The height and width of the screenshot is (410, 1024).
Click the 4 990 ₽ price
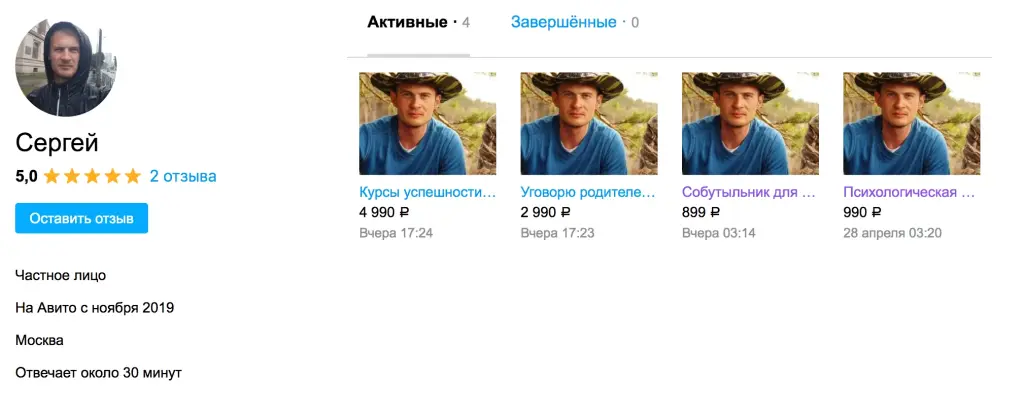point(384,212)
